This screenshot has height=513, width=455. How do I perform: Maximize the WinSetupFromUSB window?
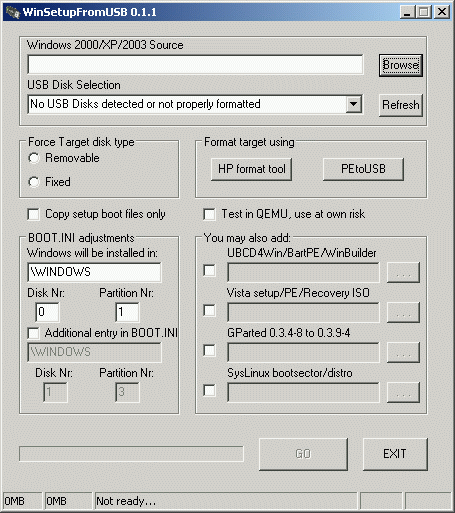[x=424, y=12]
